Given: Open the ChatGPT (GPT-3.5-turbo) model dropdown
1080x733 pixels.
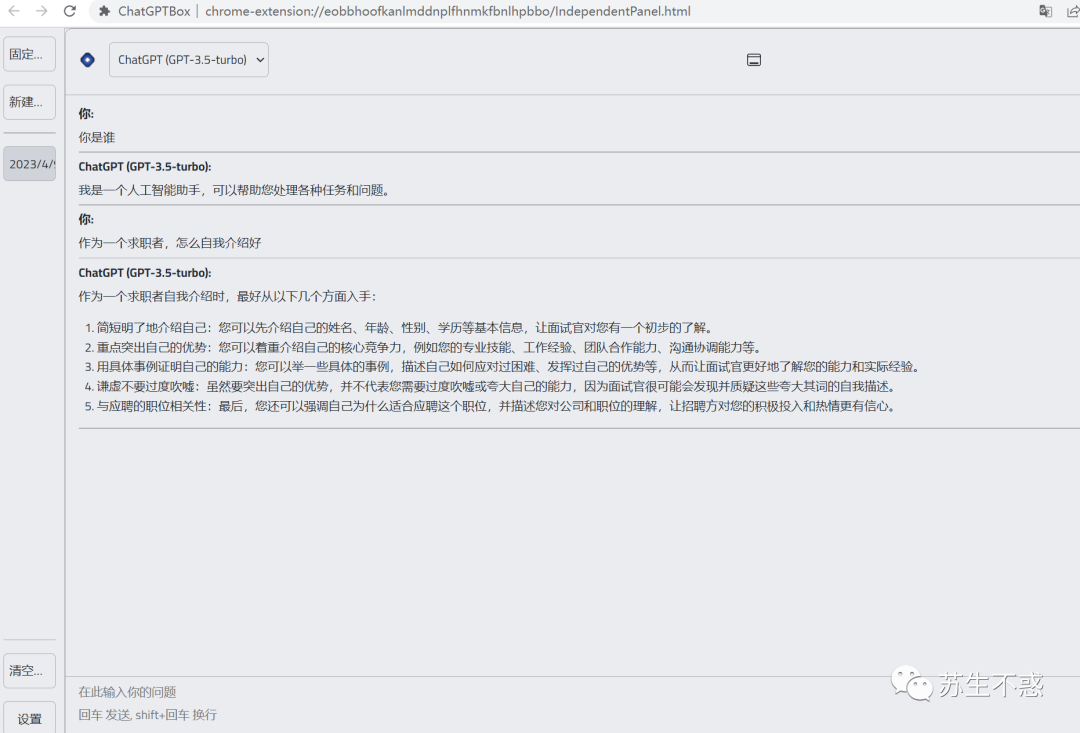Looking at the screenshot, I should (x=189, y=60).
